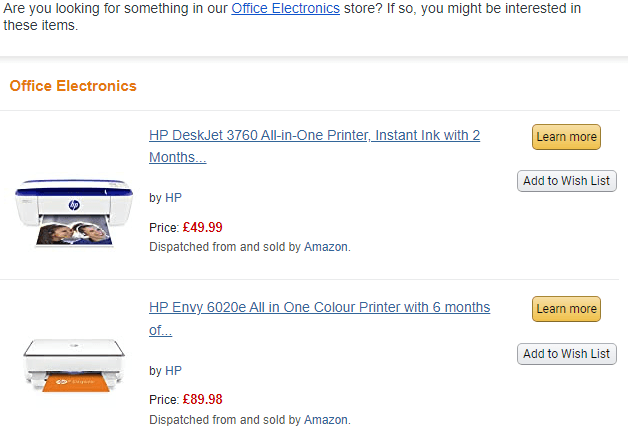Click the dispatch text below the £89.98 price
Viewport: 628px width, 448px height.
(250, 420)
